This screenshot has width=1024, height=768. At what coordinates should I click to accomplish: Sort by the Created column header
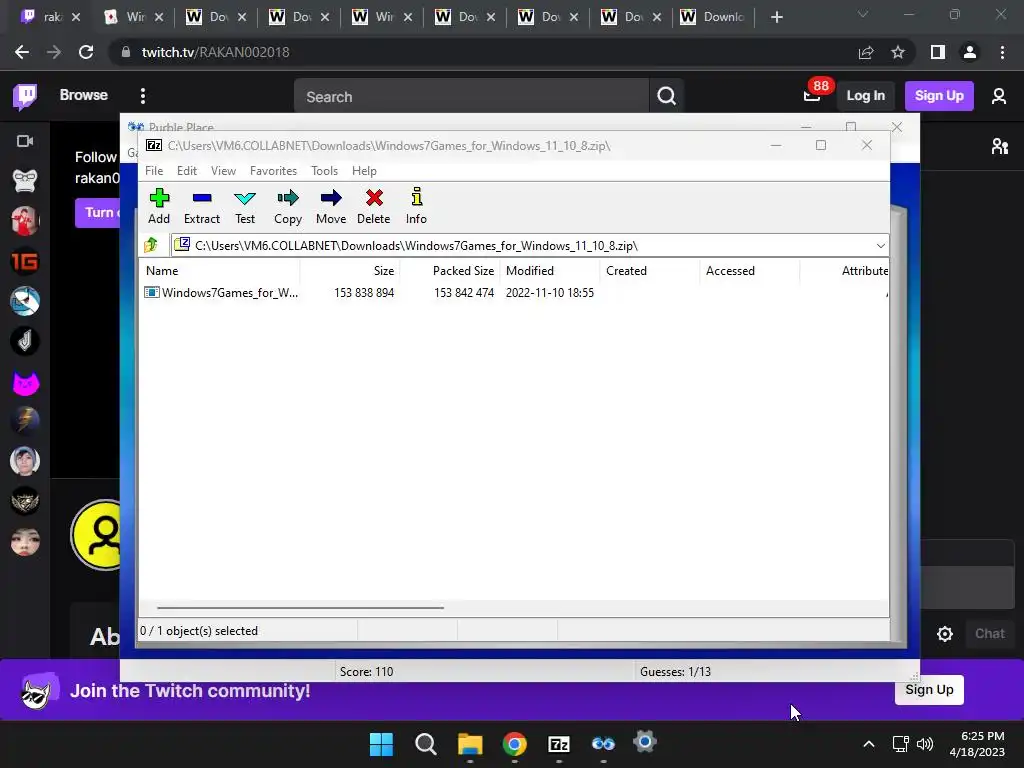[650, 270]
